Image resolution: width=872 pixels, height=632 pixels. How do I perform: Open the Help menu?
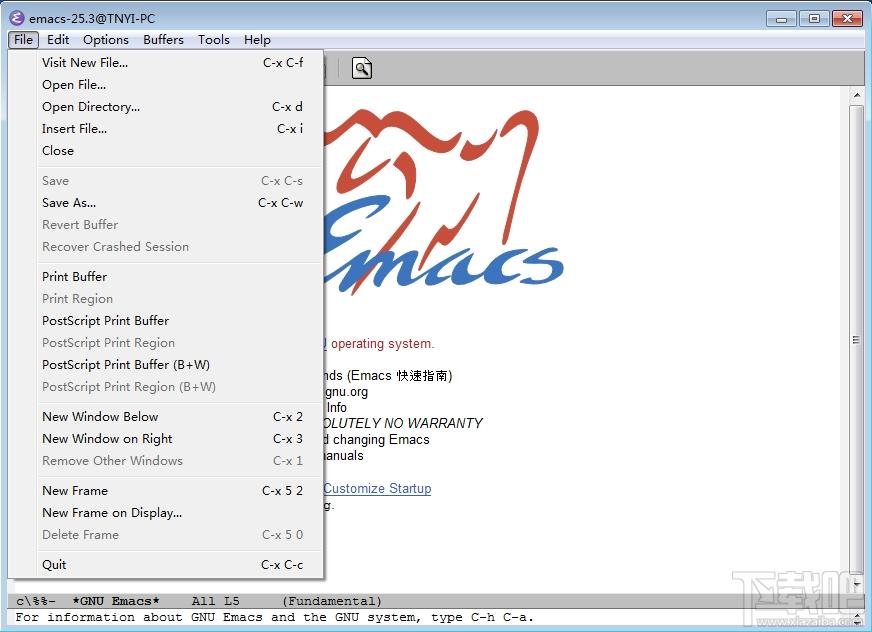click(x=257, y=40)
